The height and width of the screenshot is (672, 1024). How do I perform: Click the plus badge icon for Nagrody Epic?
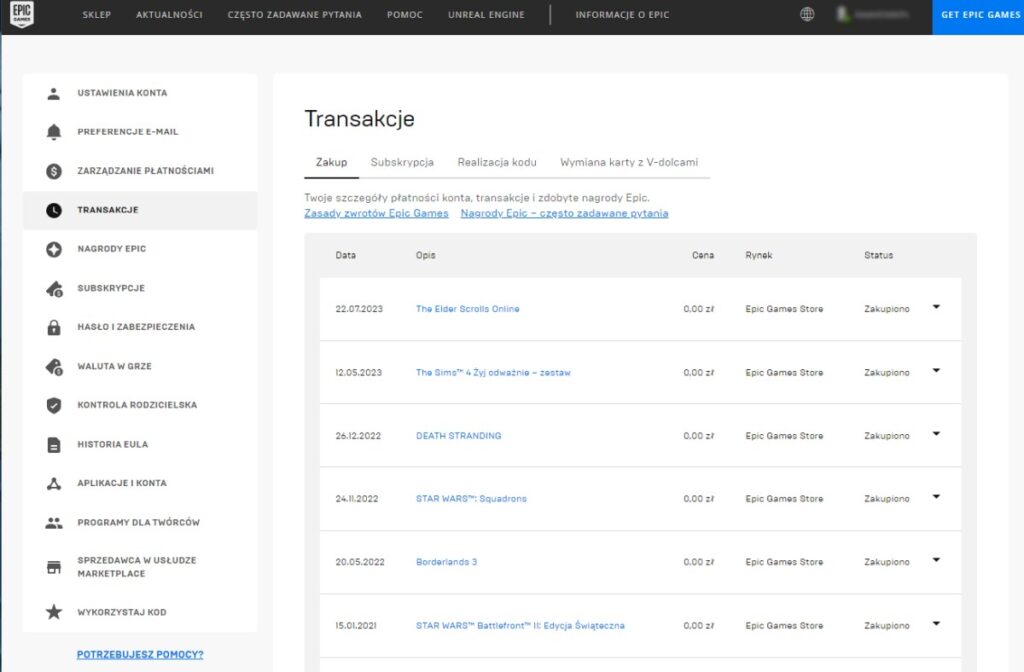(x=54, y=249)
